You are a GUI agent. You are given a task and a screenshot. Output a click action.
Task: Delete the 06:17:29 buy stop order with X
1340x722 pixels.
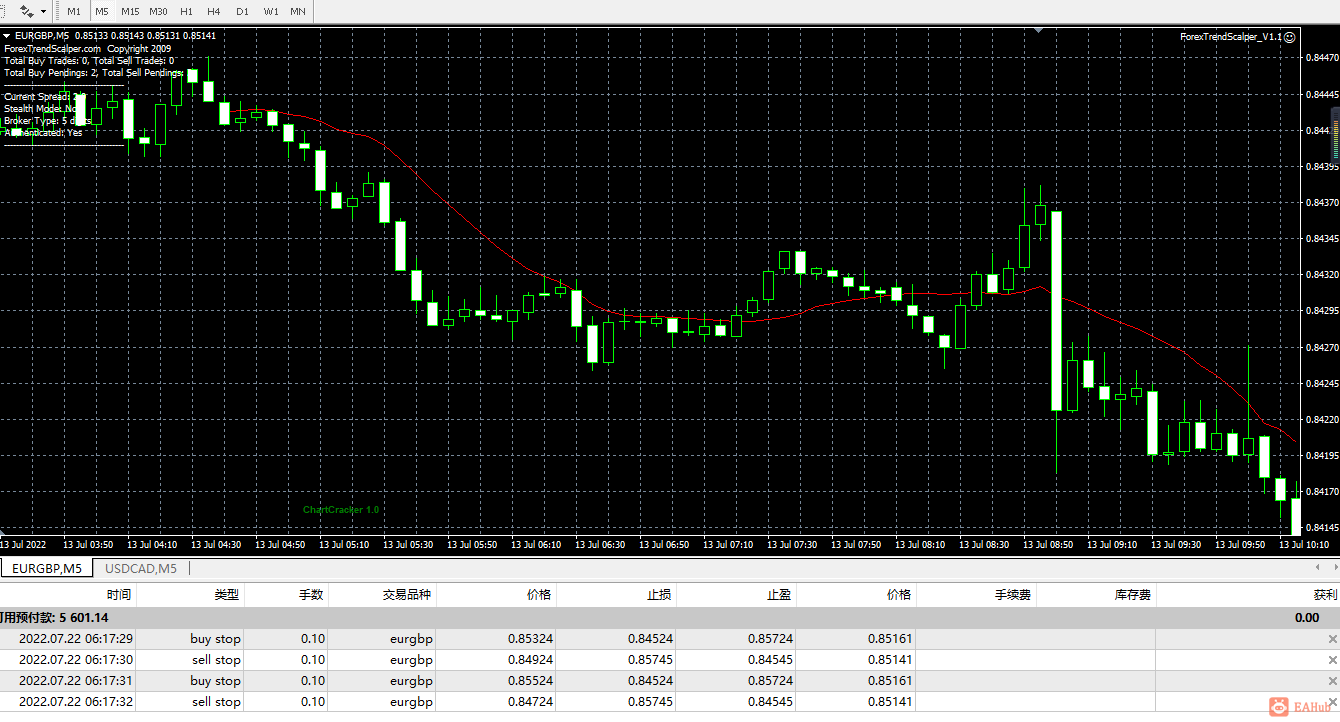tap(1332, 639)
